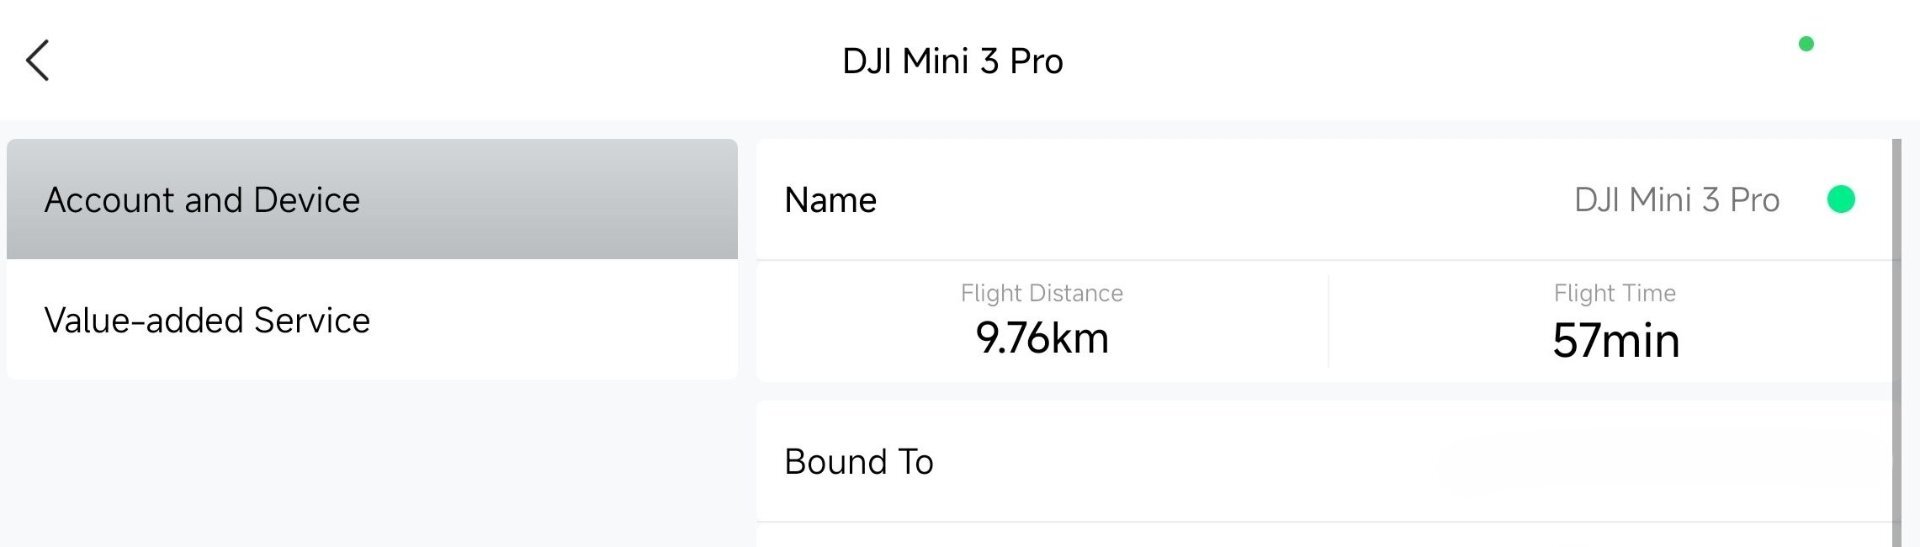Tap the blurred Bound To account value
1920x547 pixels.
coord(1660,462)
